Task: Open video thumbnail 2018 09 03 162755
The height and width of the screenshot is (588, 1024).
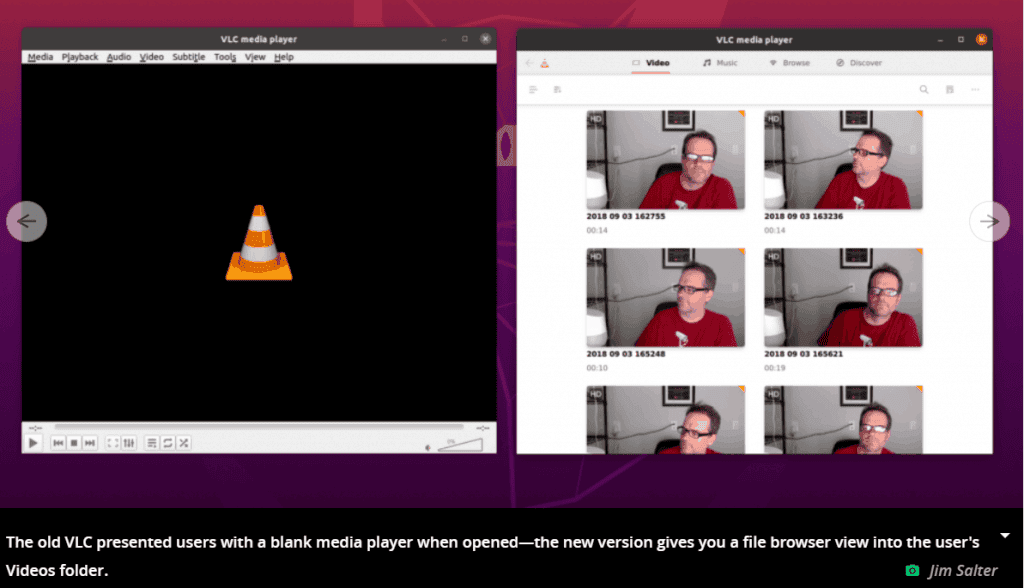Action: pos(665,160)
